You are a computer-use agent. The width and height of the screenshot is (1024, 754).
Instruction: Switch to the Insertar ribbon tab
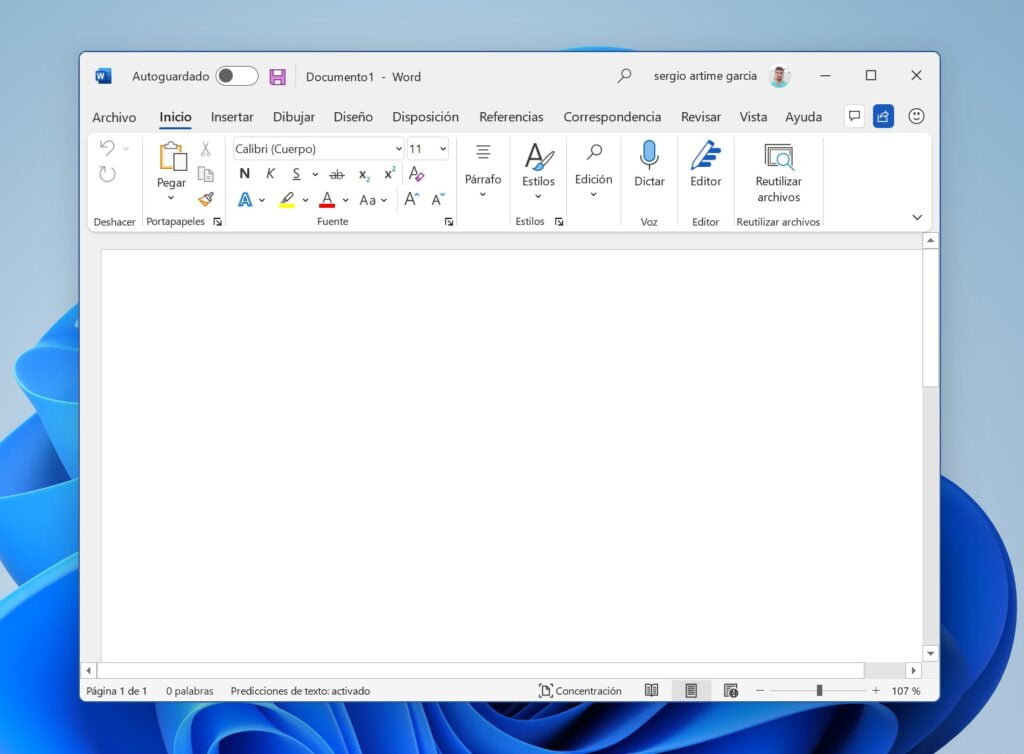tap(232, 117)
